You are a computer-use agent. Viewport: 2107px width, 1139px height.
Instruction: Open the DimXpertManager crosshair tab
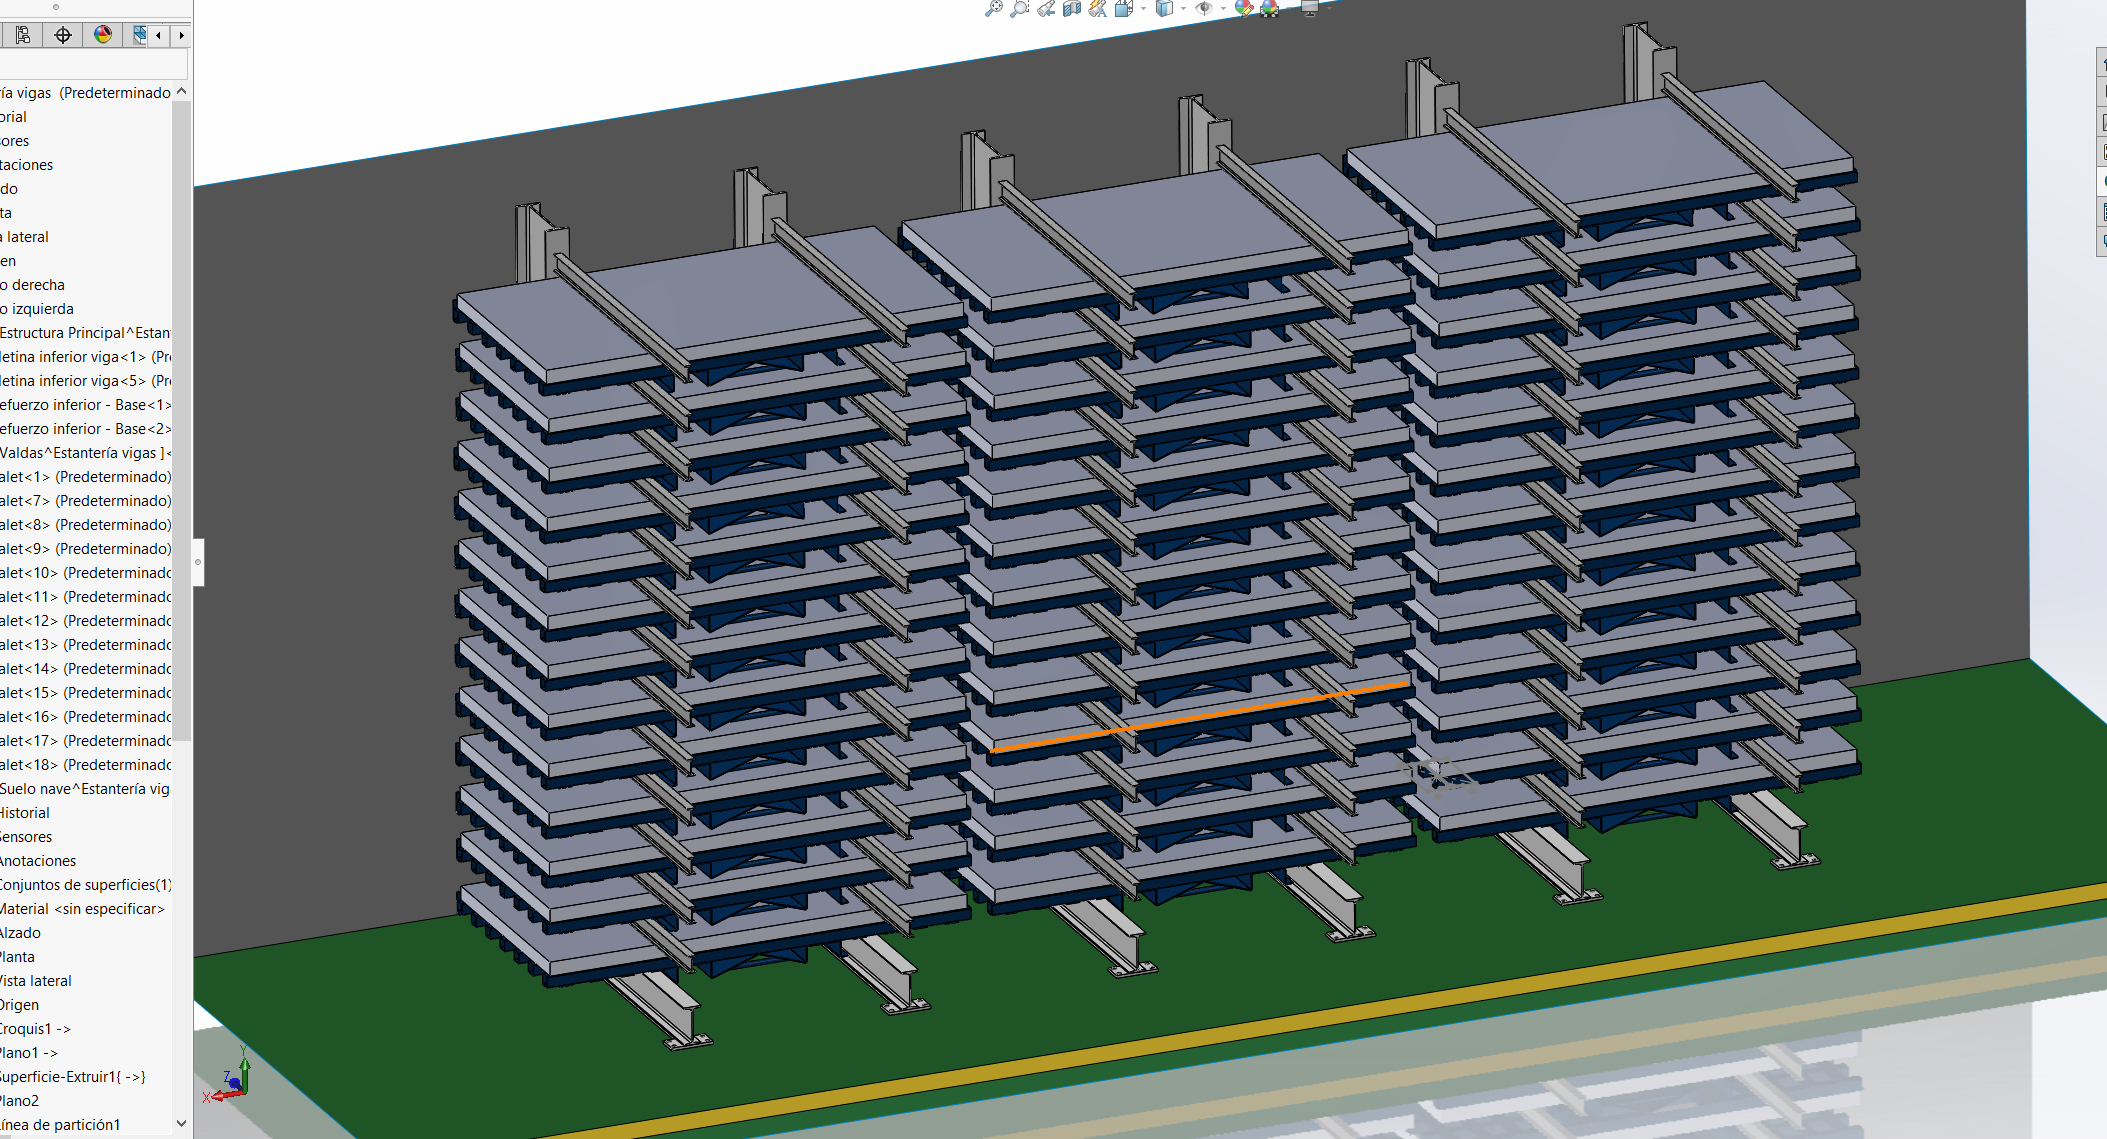point(63,35)
